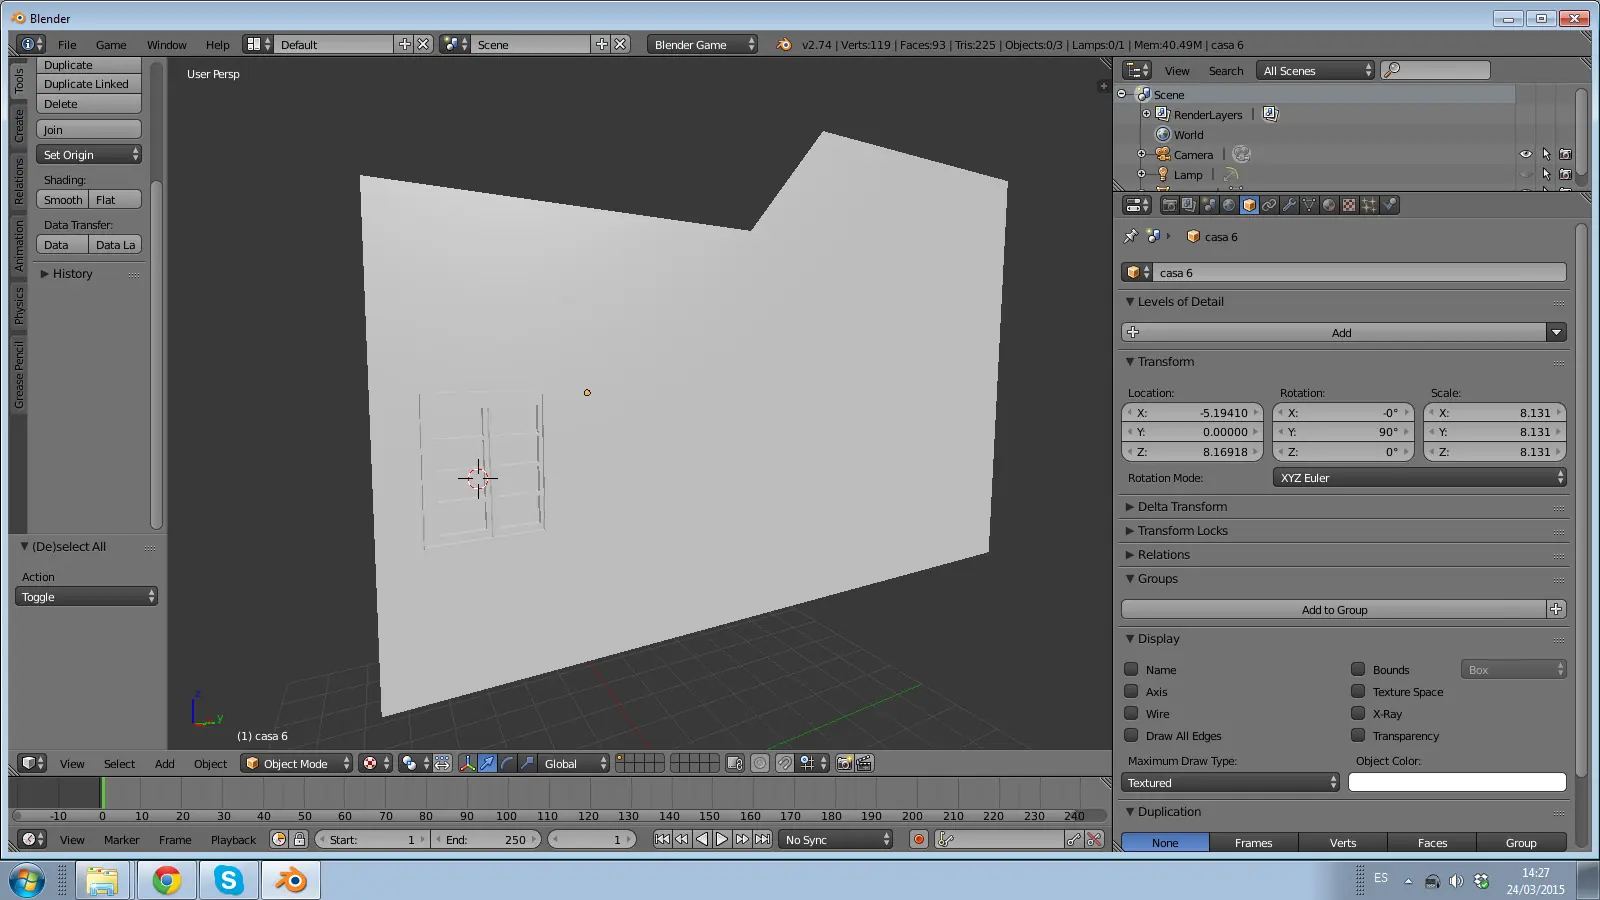The width and height of the screenshot is (1600, 900).
Task: Click the OpenGL render animation clapperboard icon
Action: (864, 763)
